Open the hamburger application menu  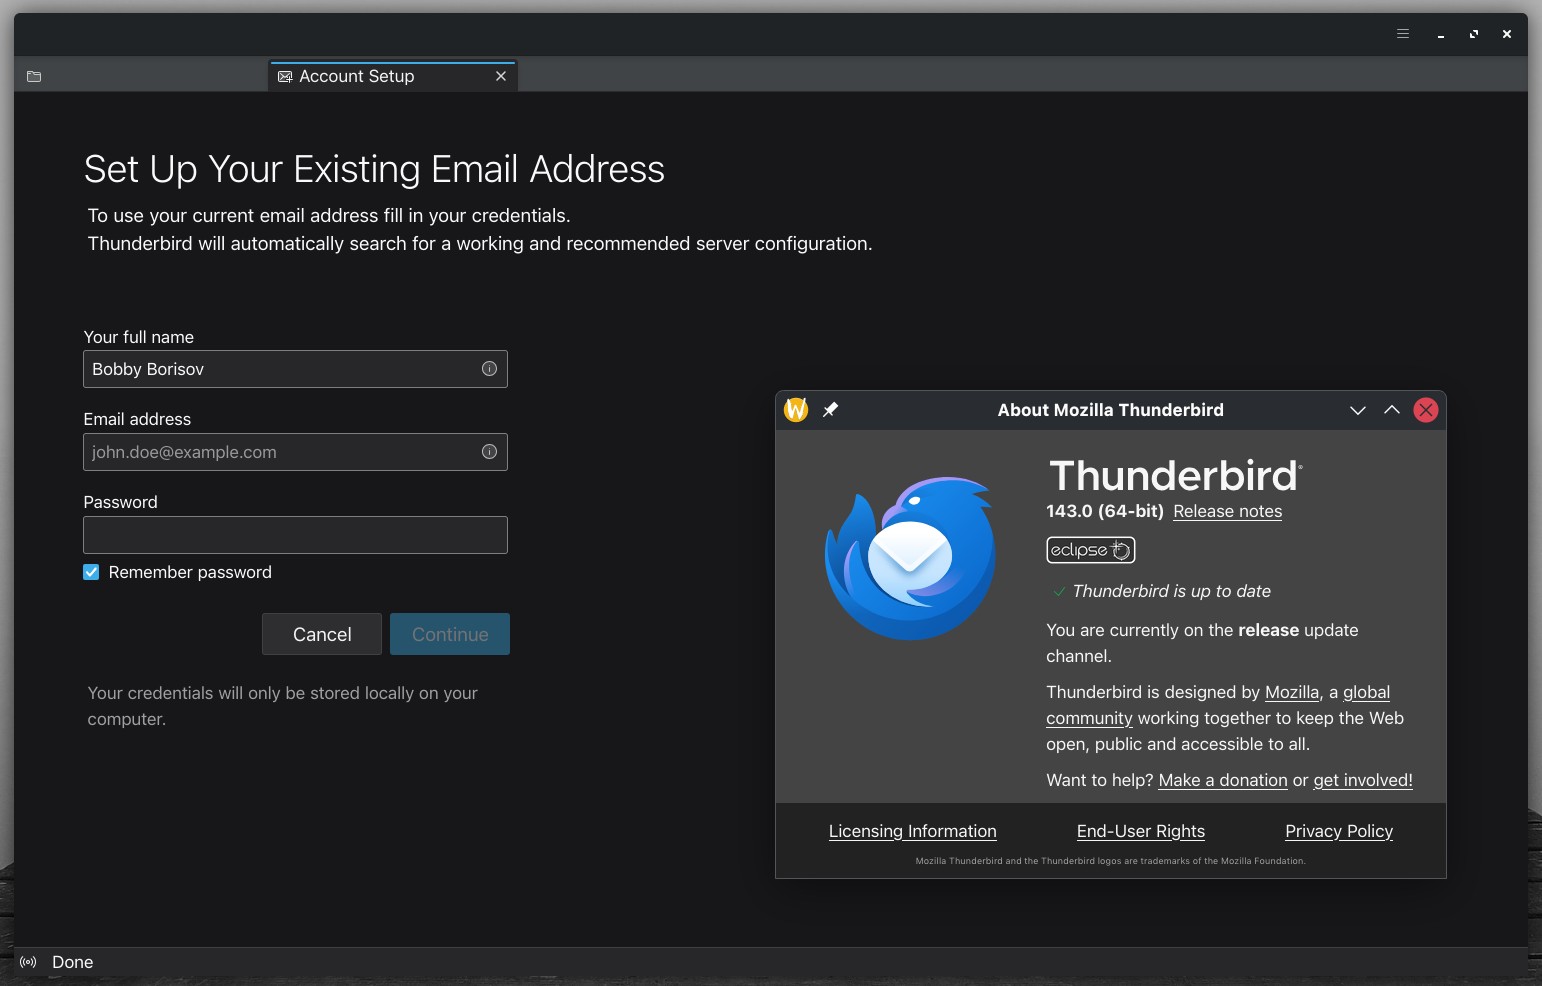click(x=1403, y=34)
